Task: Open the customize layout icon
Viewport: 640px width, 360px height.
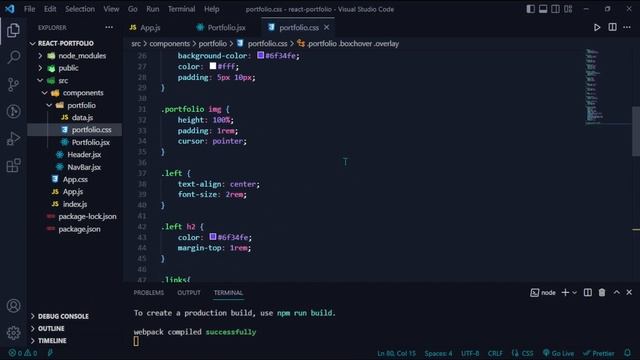Action: pos(568,9)
